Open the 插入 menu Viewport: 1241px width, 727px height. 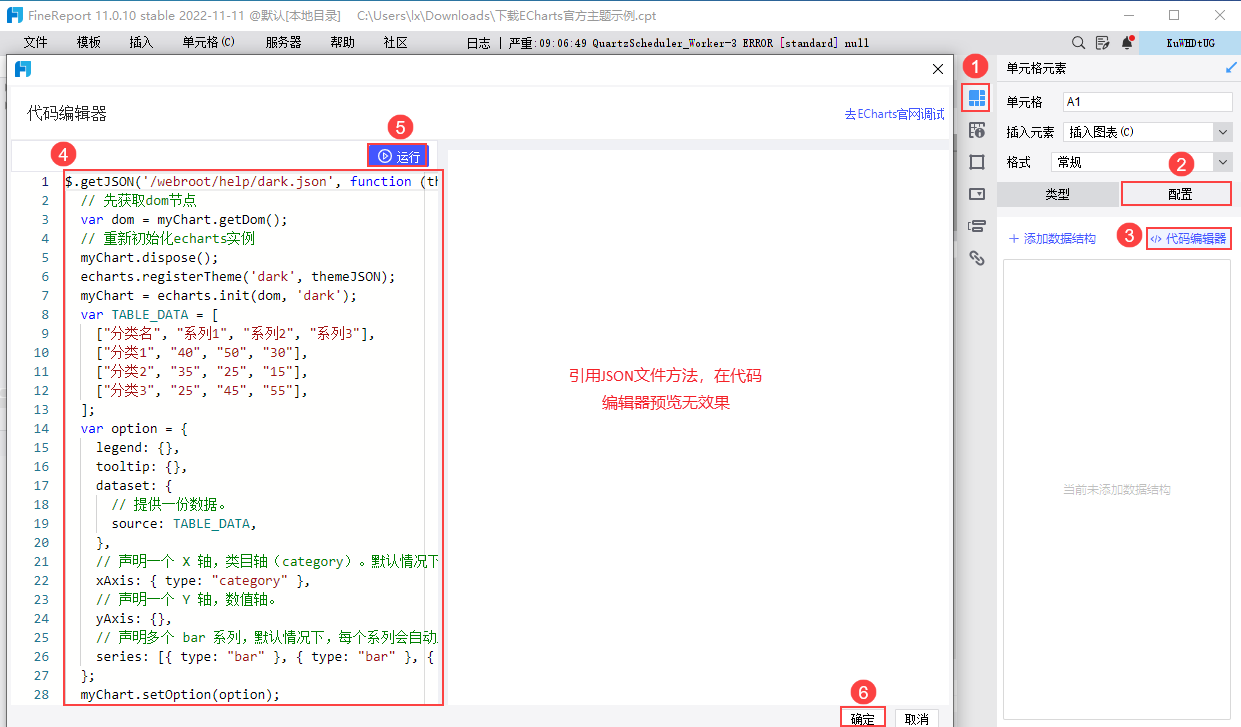click(x=142, y=43)
